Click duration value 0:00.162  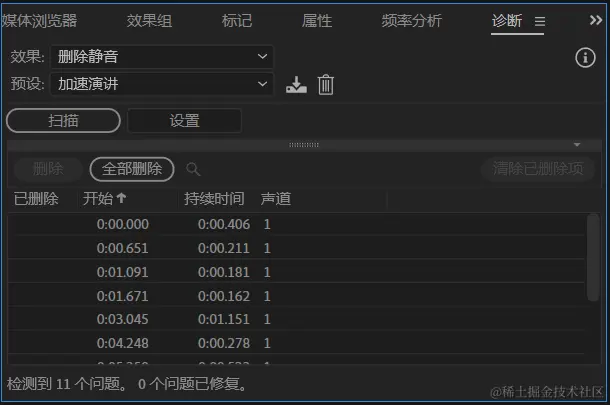(x=224, y=296)
